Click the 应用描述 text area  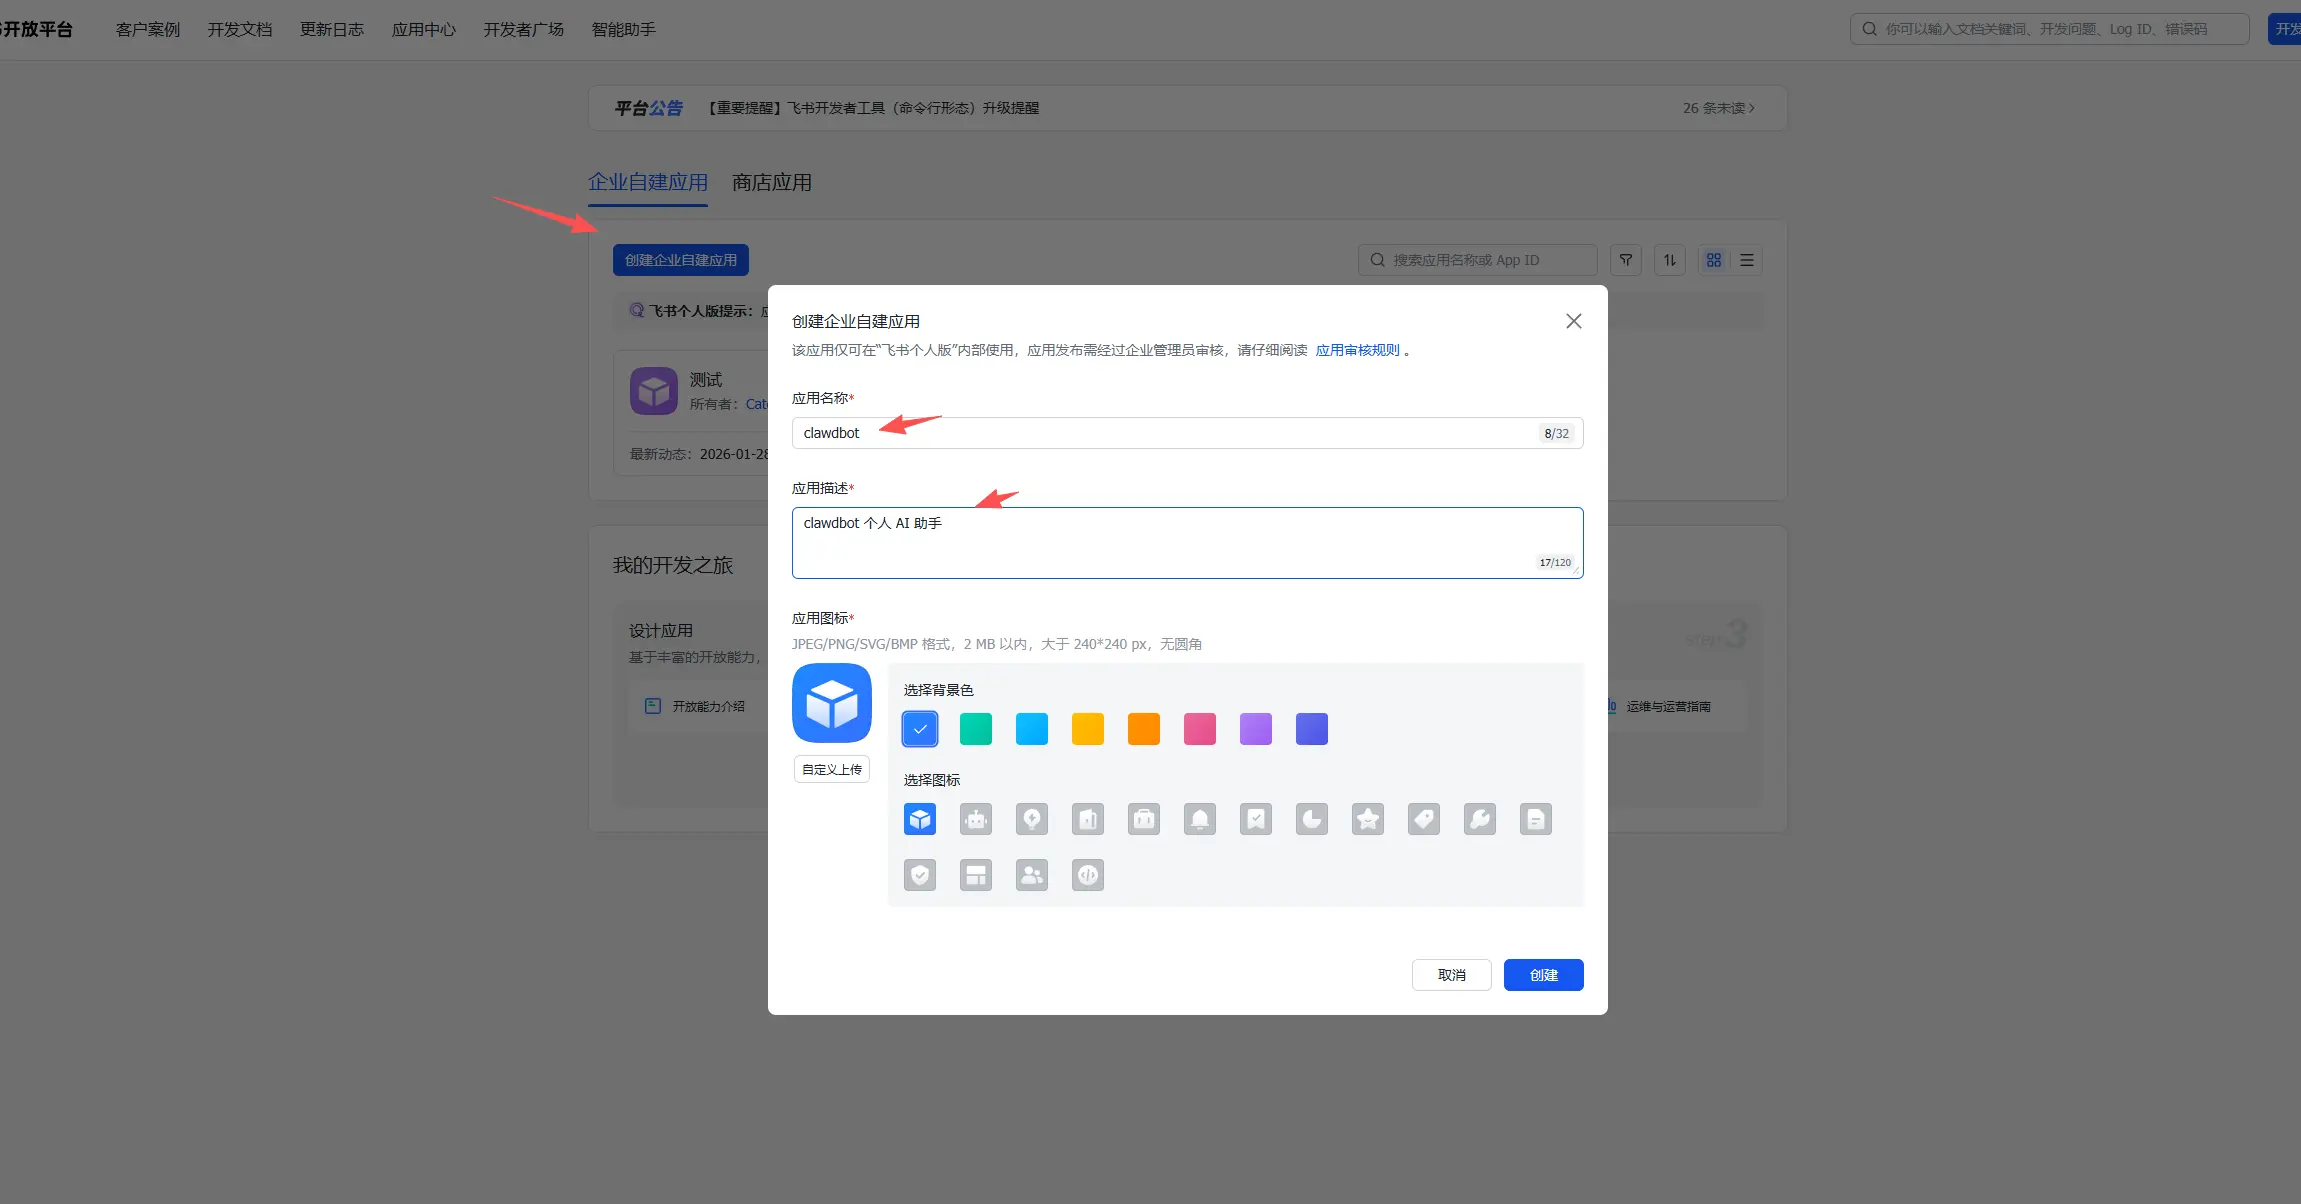pyautogui.click(x=1160, y=542)
